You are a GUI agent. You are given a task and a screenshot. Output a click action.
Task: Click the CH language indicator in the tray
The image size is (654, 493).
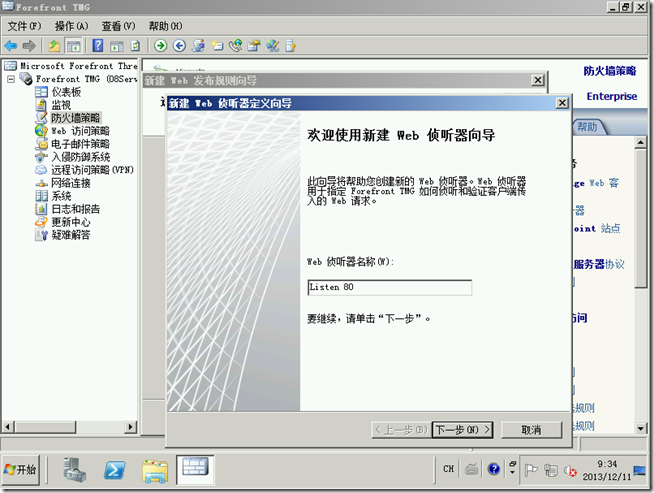[x=448, y=469]
